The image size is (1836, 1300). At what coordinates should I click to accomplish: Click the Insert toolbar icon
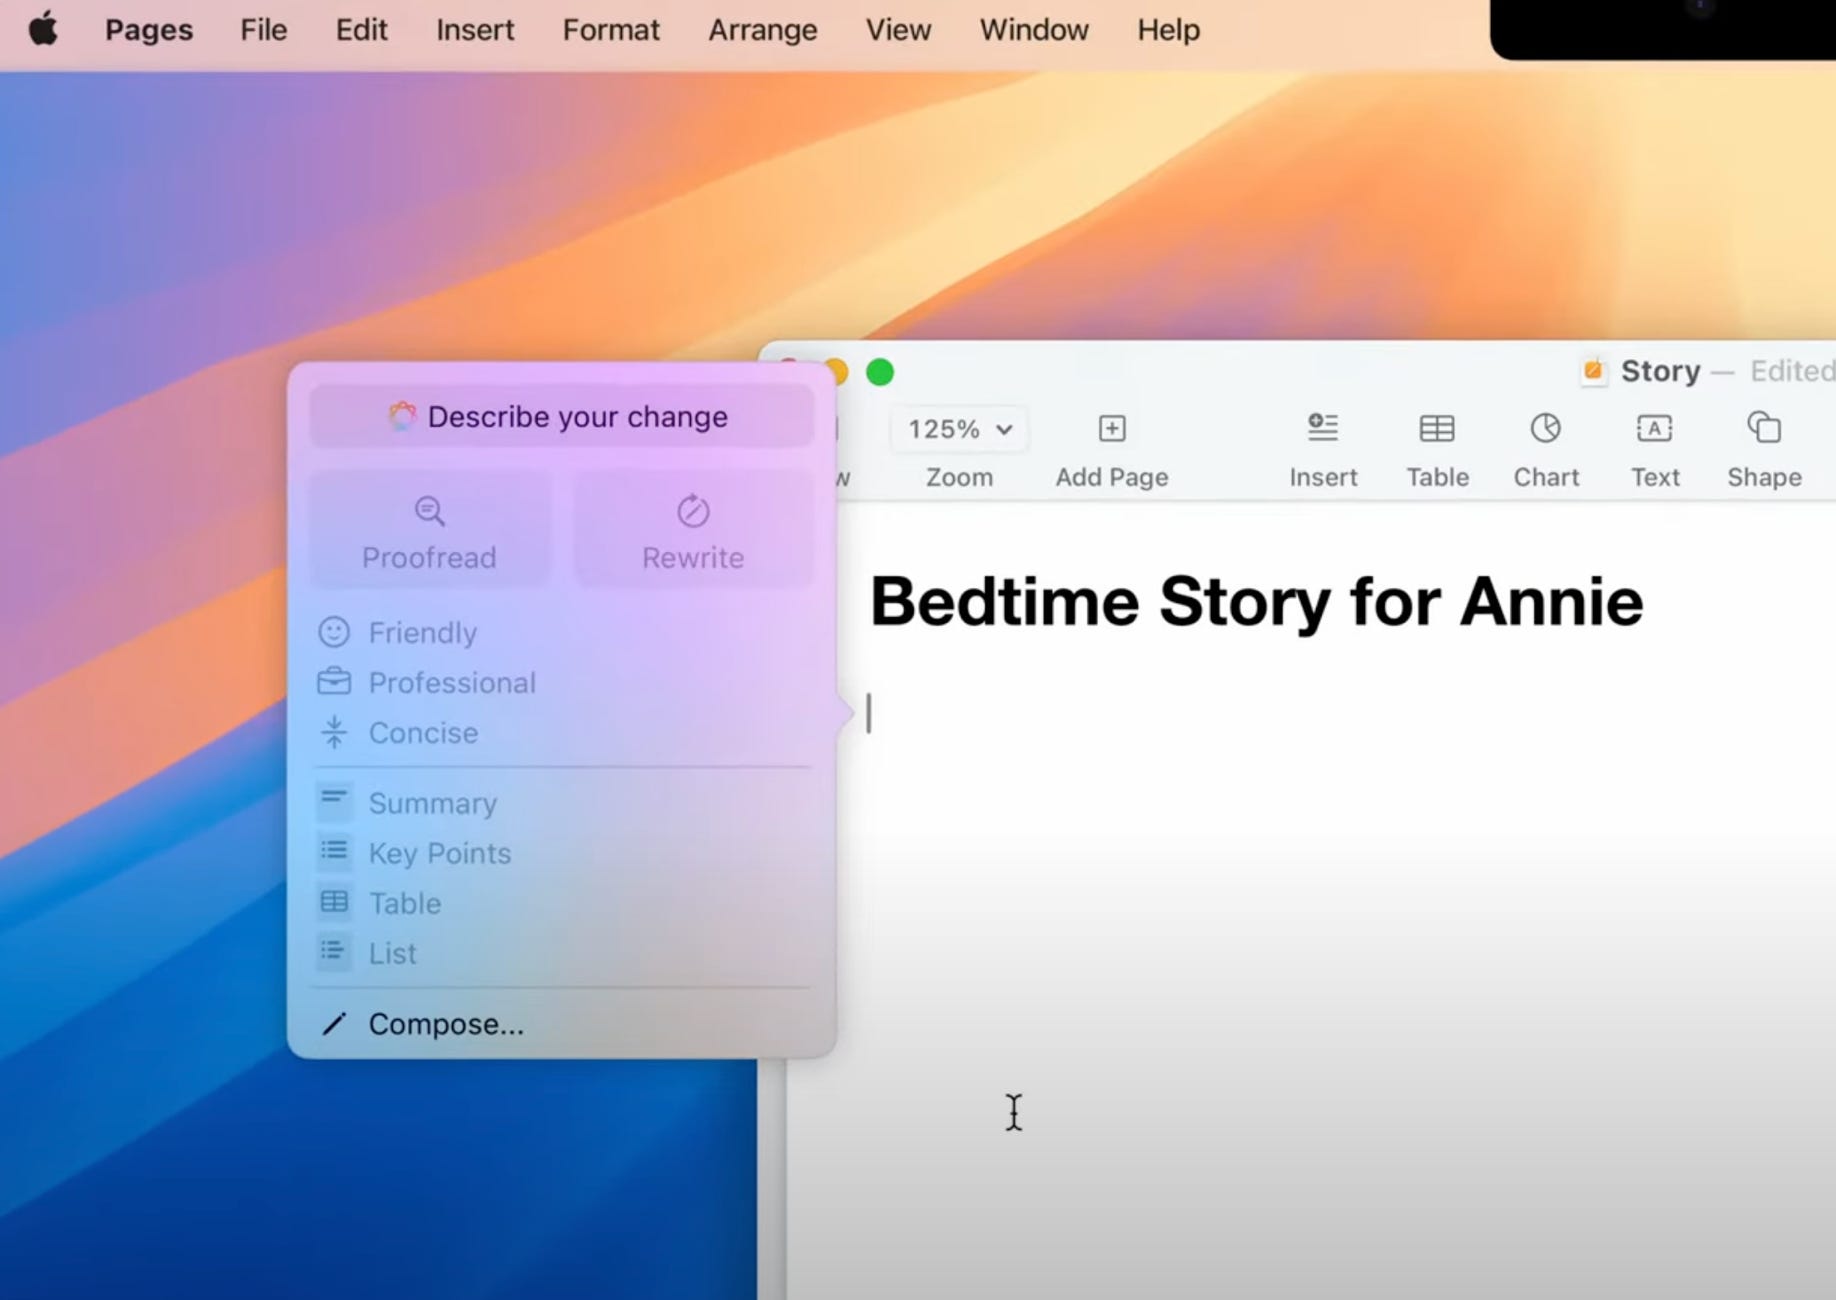click(1323, 428)
